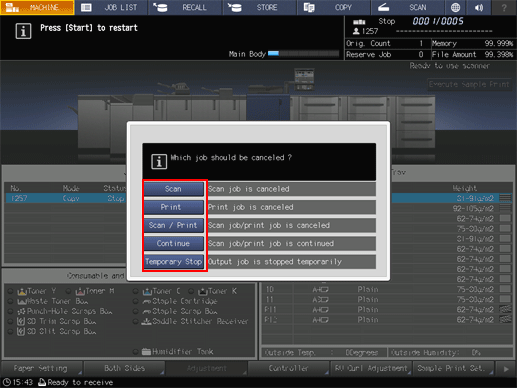
Task: Show next bottom menu page arrow
Action: tap(506, 369)
